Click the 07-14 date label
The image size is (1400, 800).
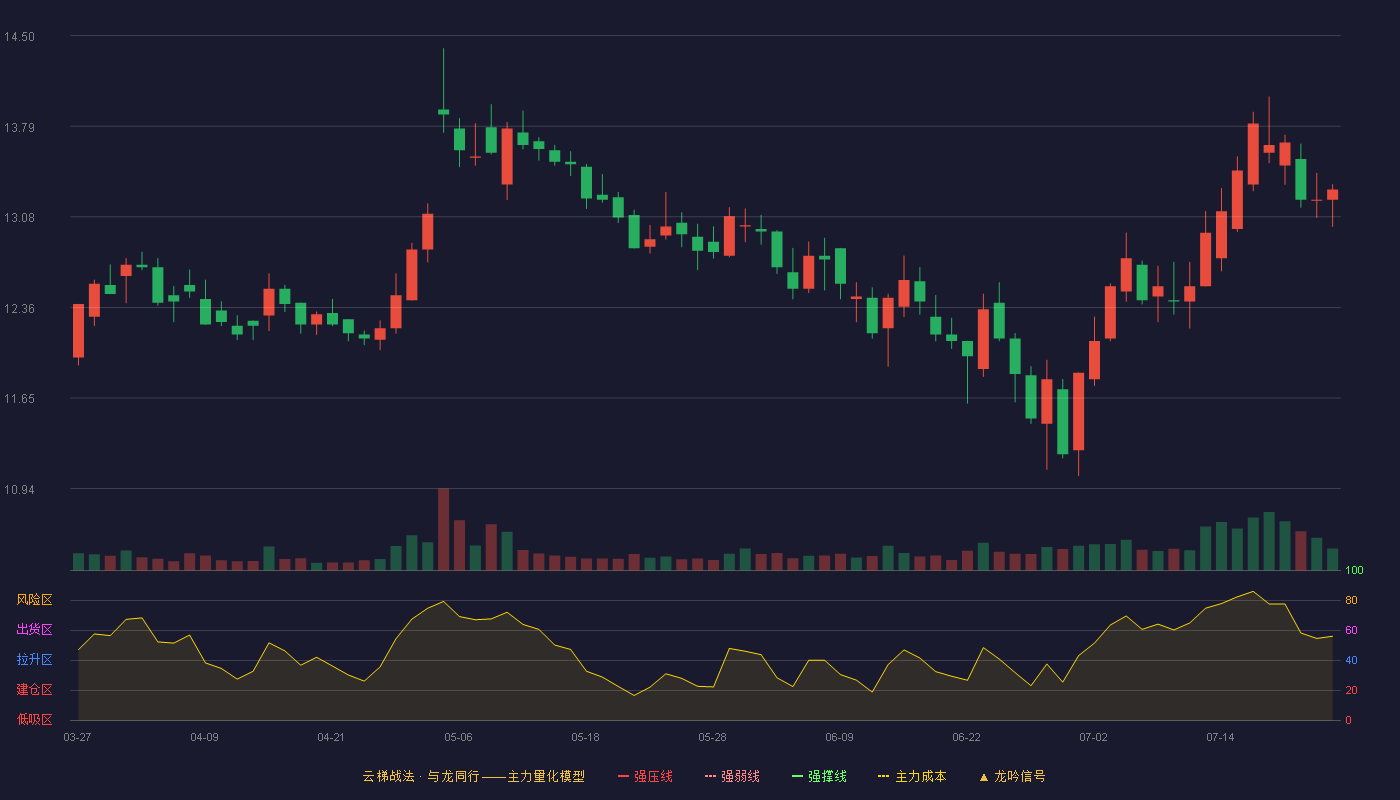tap(1220, 737)
